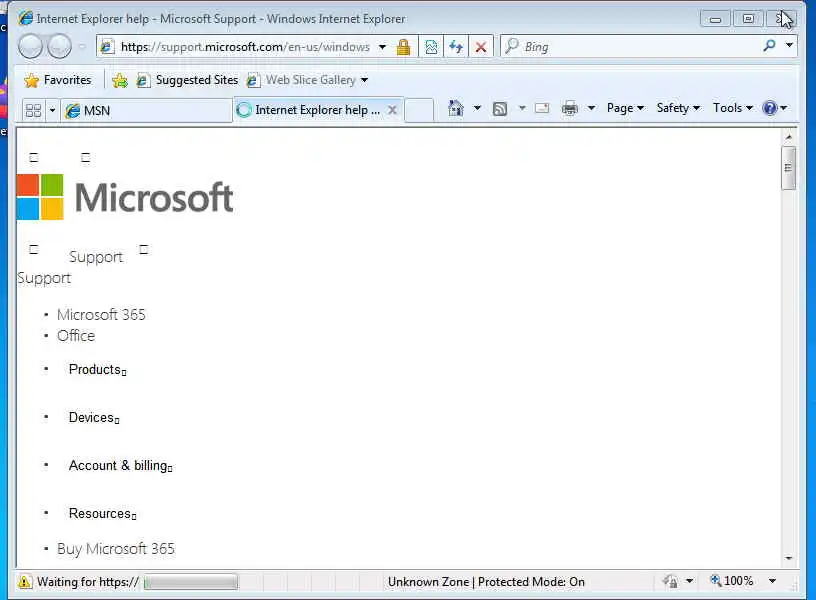Open the search provider dropdown
The image size is (816, 600).
point(789,45)
